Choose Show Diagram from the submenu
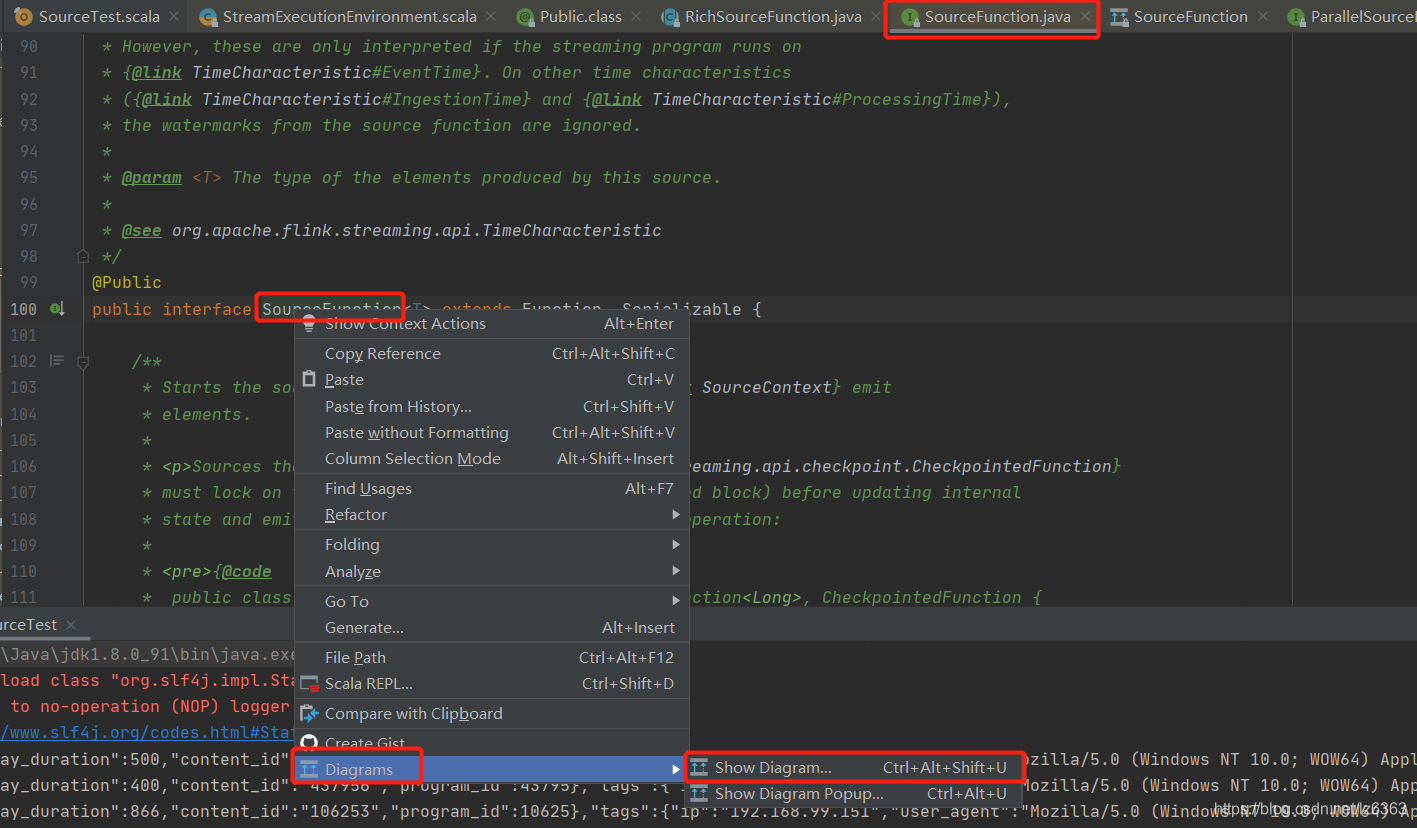1417x828 pixels. [x=854, y=768]
